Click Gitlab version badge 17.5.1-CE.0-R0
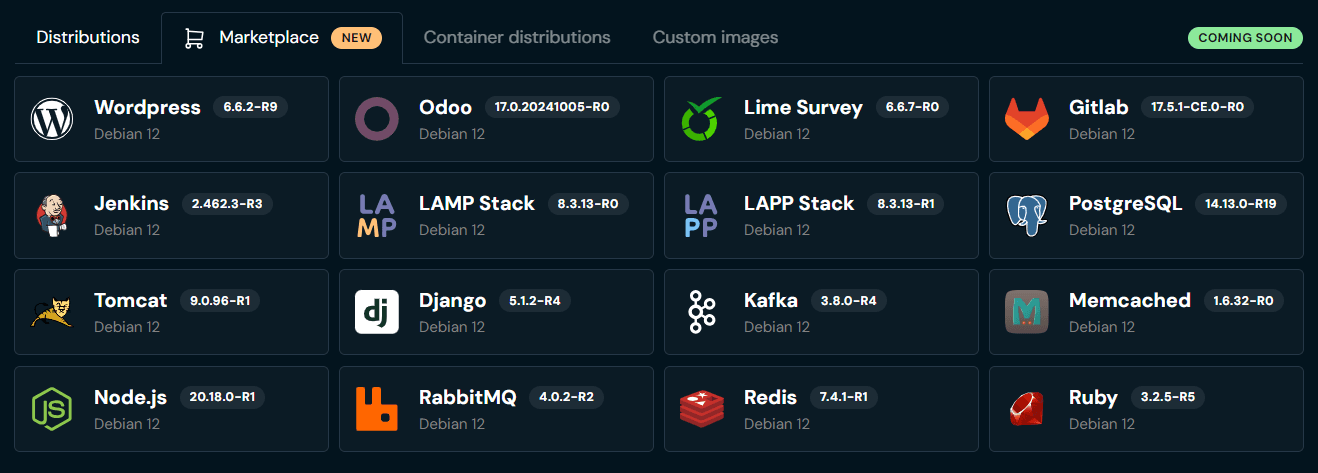Screen dimensions: 1318x473 click(1196, 107)
